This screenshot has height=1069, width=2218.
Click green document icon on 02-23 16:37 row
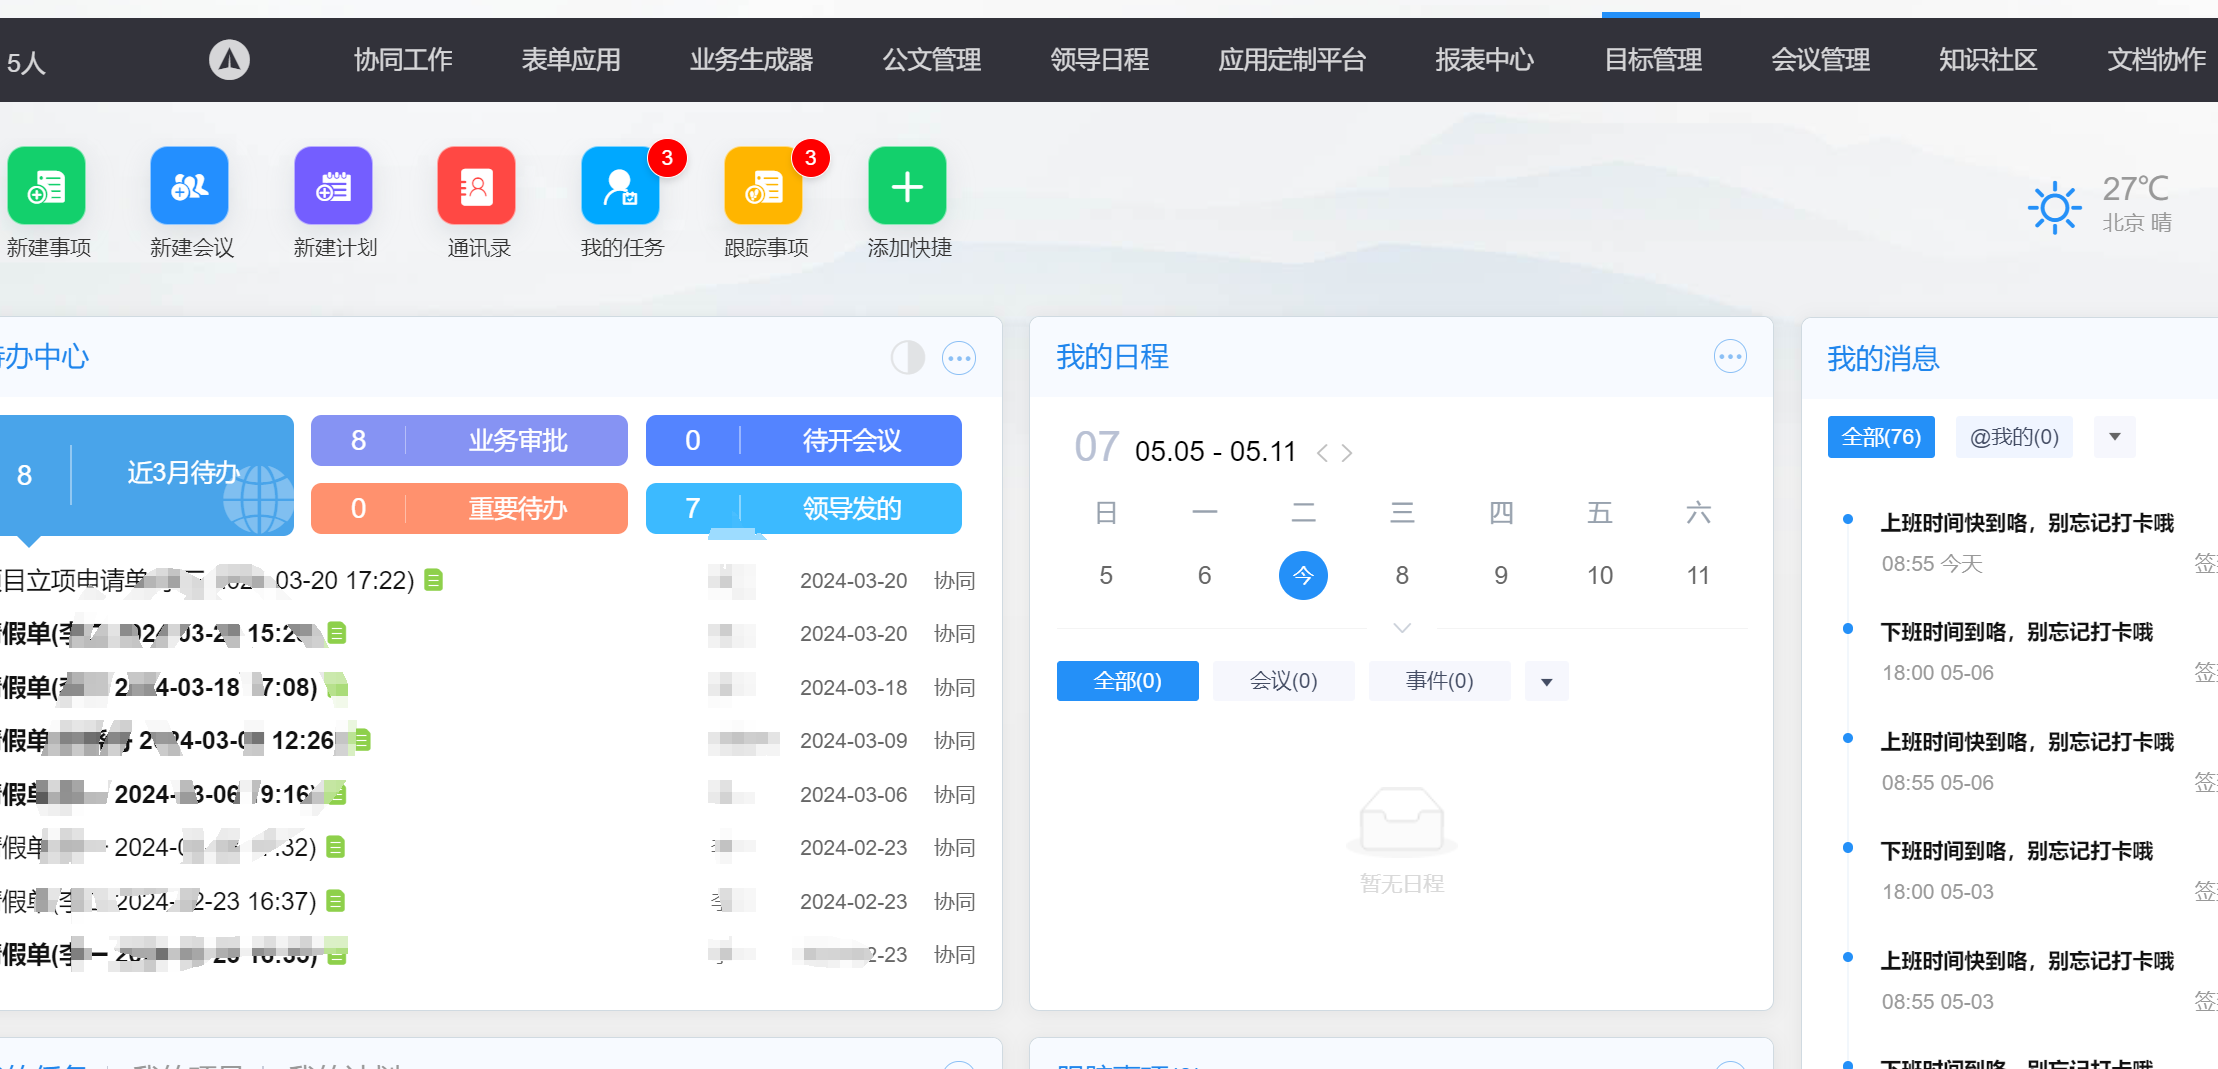pos(336,901)
